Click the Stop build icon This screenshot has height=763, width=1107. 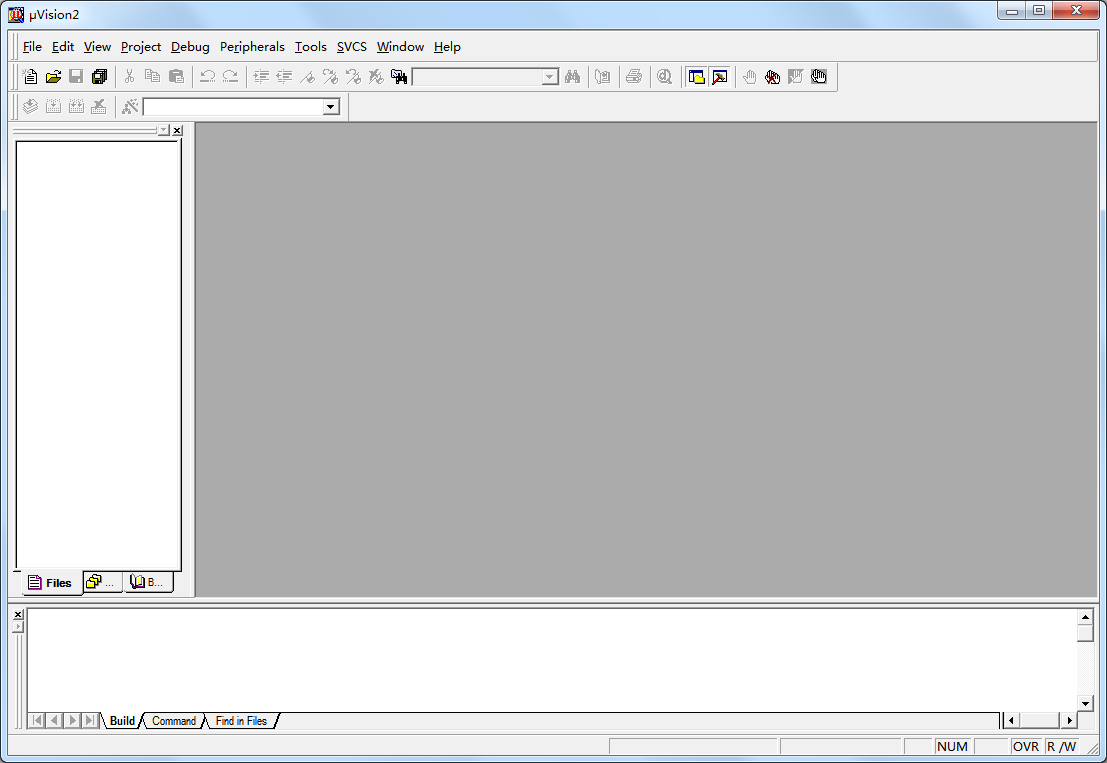click(x=99, y=107)
